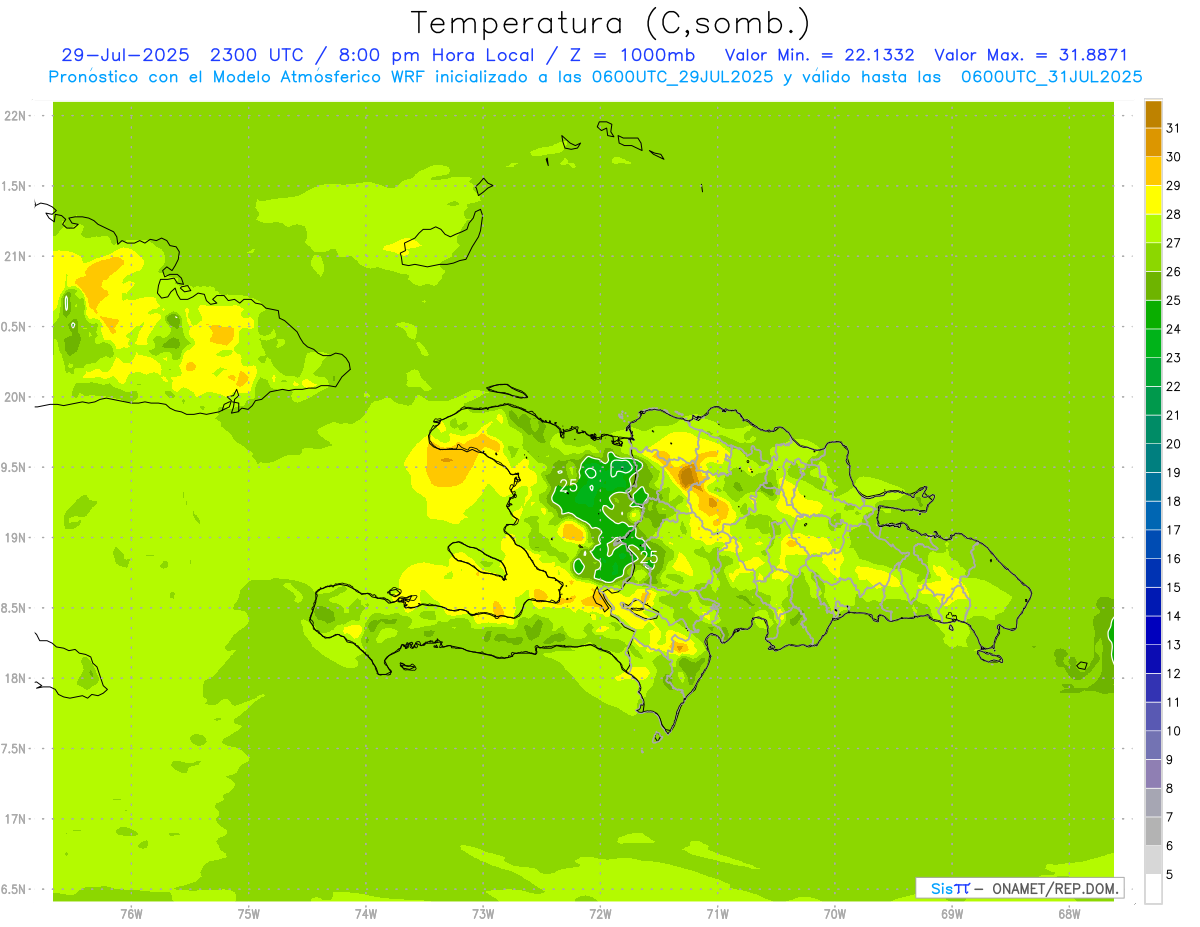Click the '75W' longitude label
This screenshot has width=1200, height=927.
click(248, 913)
